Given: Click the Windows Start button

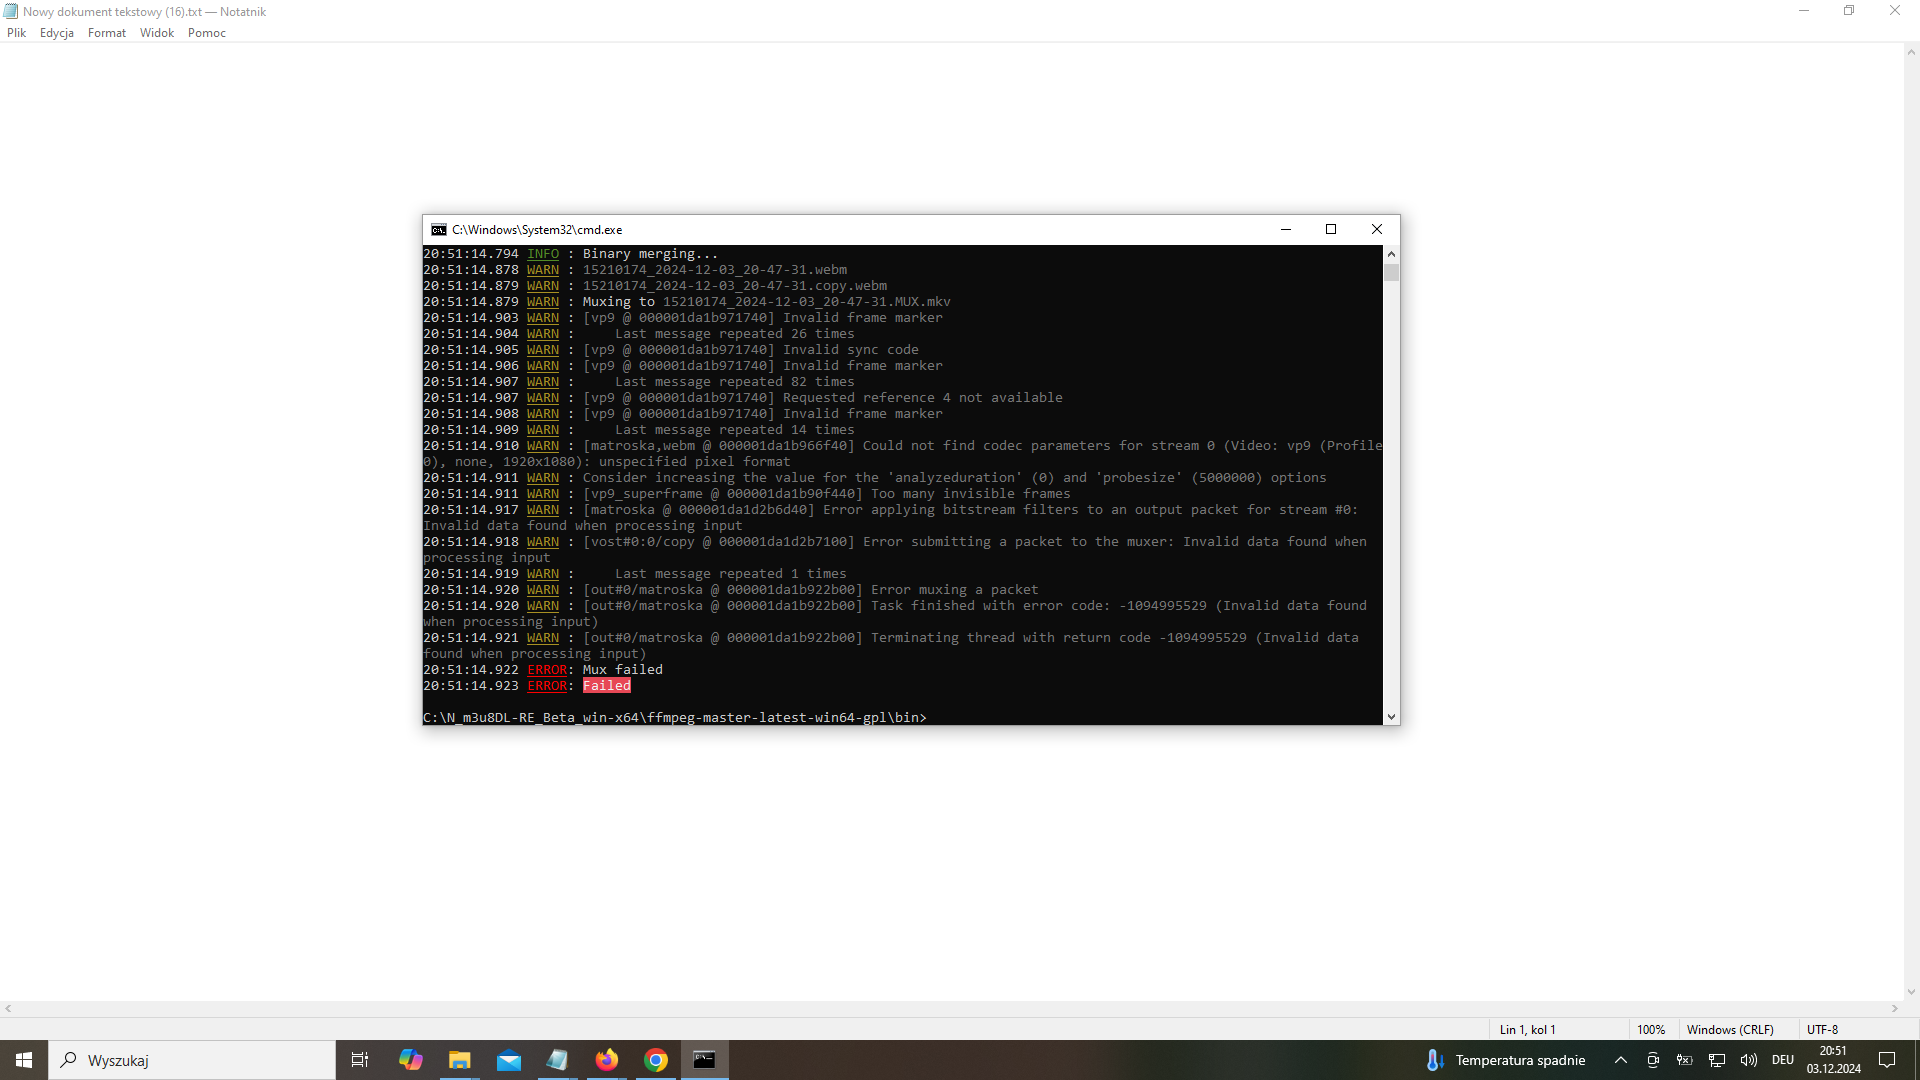Looking at the screenshot, I should point(24,1060).
